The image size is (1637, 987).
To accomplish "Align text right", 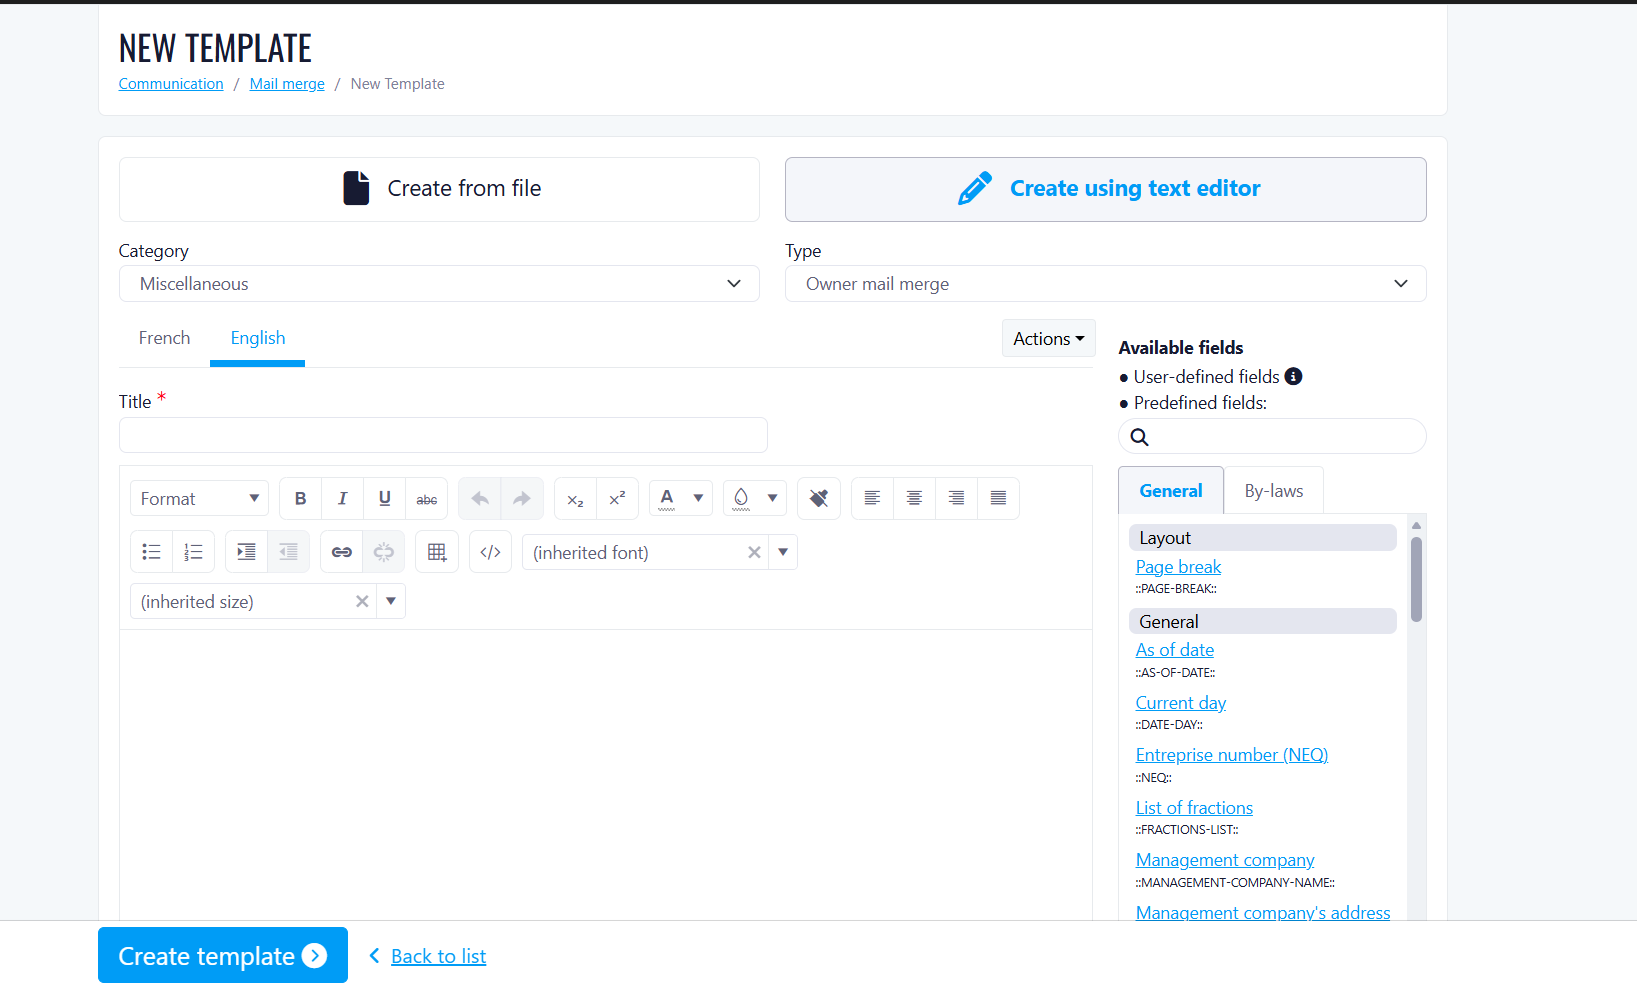I will (956, 498).
